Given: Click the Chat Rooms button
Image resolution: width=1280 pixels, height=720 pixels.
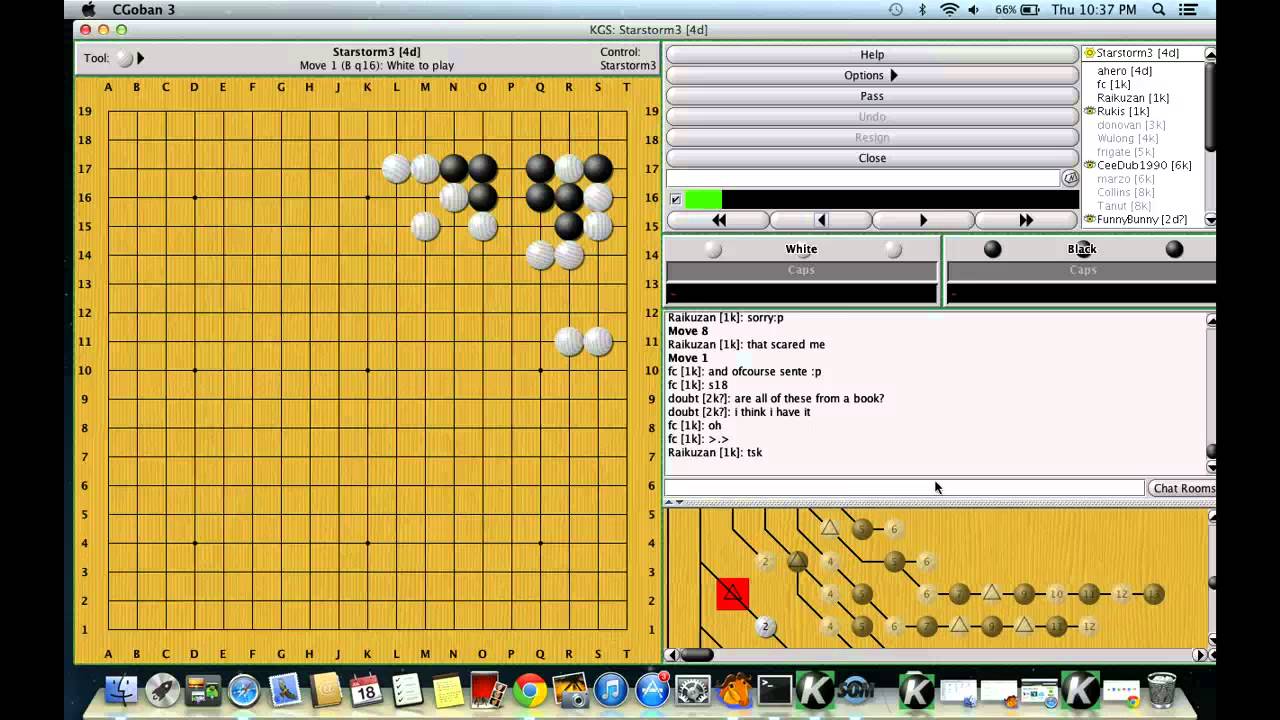Looking at the screenshot, I should [1182, 488].
